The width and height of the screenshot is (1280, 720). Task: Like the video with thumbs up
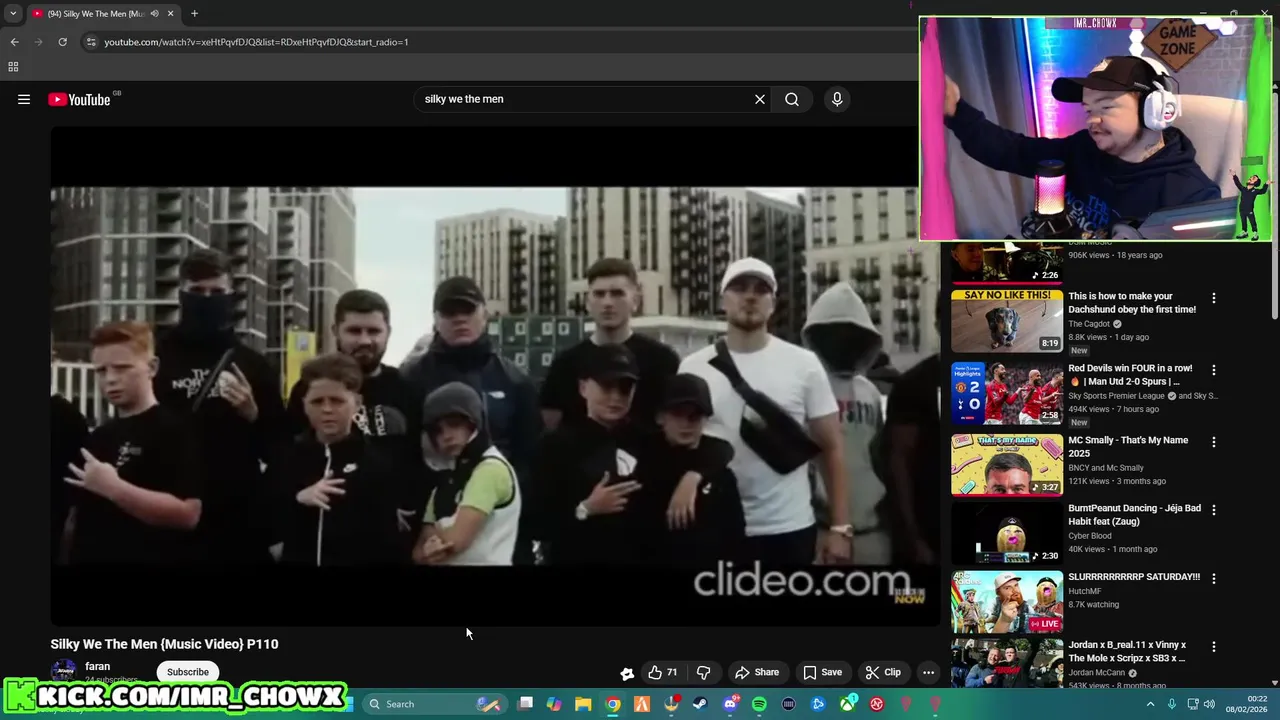[x=662, y=672]
